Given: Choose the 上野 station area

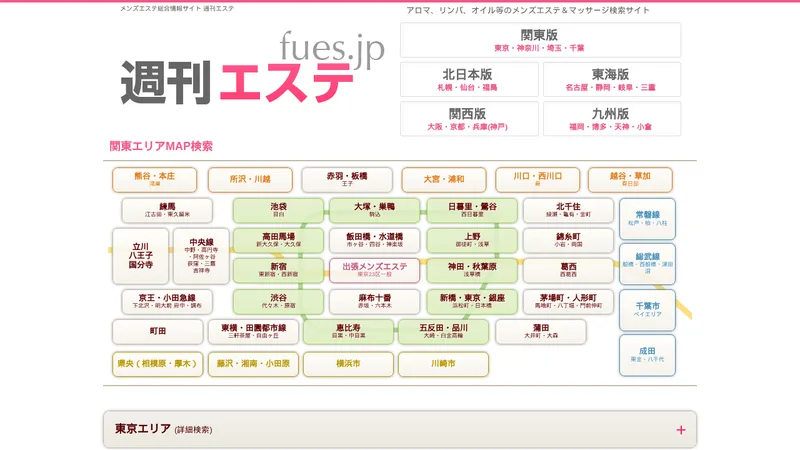Looking at the screenshot, I should 472,240.
